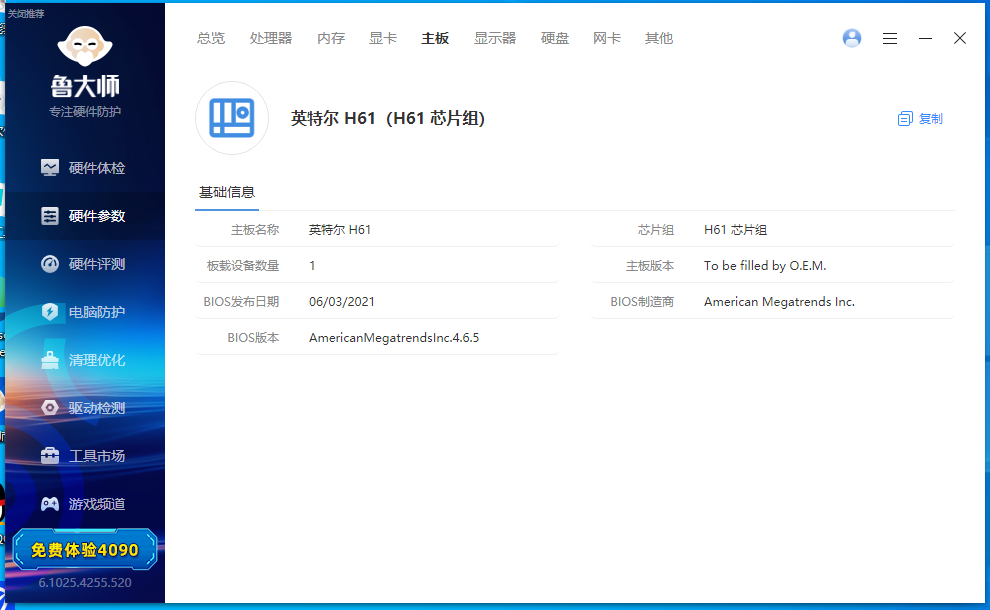990x610 pixels.
Task: Click the 免费体验4090 banner button
Action: [85, 550]
